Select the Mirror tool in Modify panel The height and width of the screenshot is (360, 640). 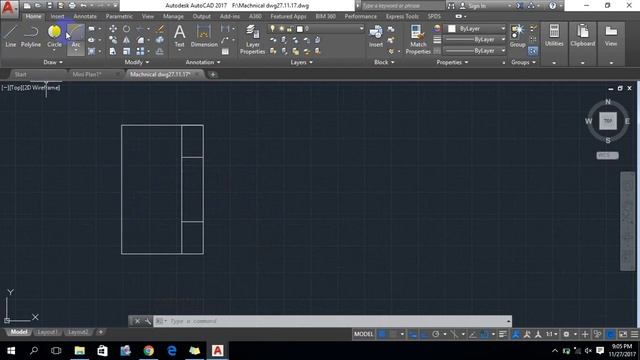click(x=127, y=40)
